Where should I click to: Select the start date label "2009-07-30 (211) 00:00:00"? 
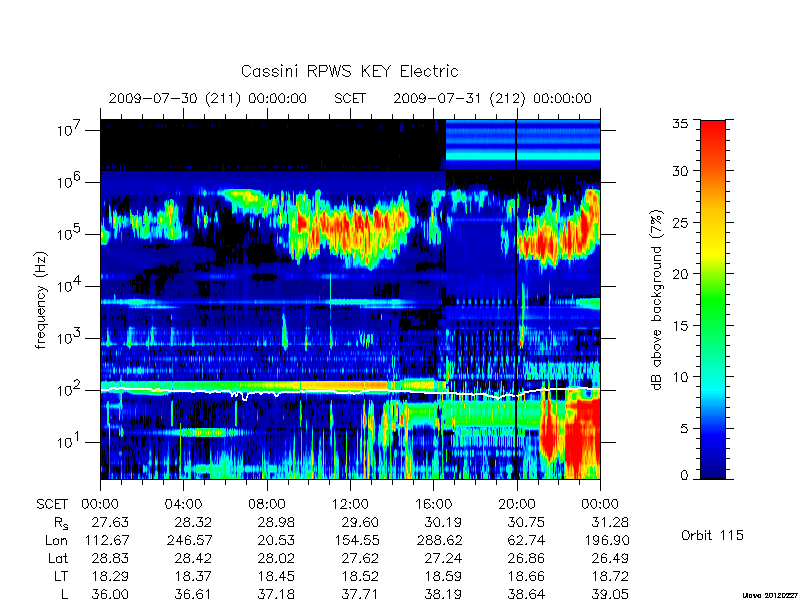208,98
